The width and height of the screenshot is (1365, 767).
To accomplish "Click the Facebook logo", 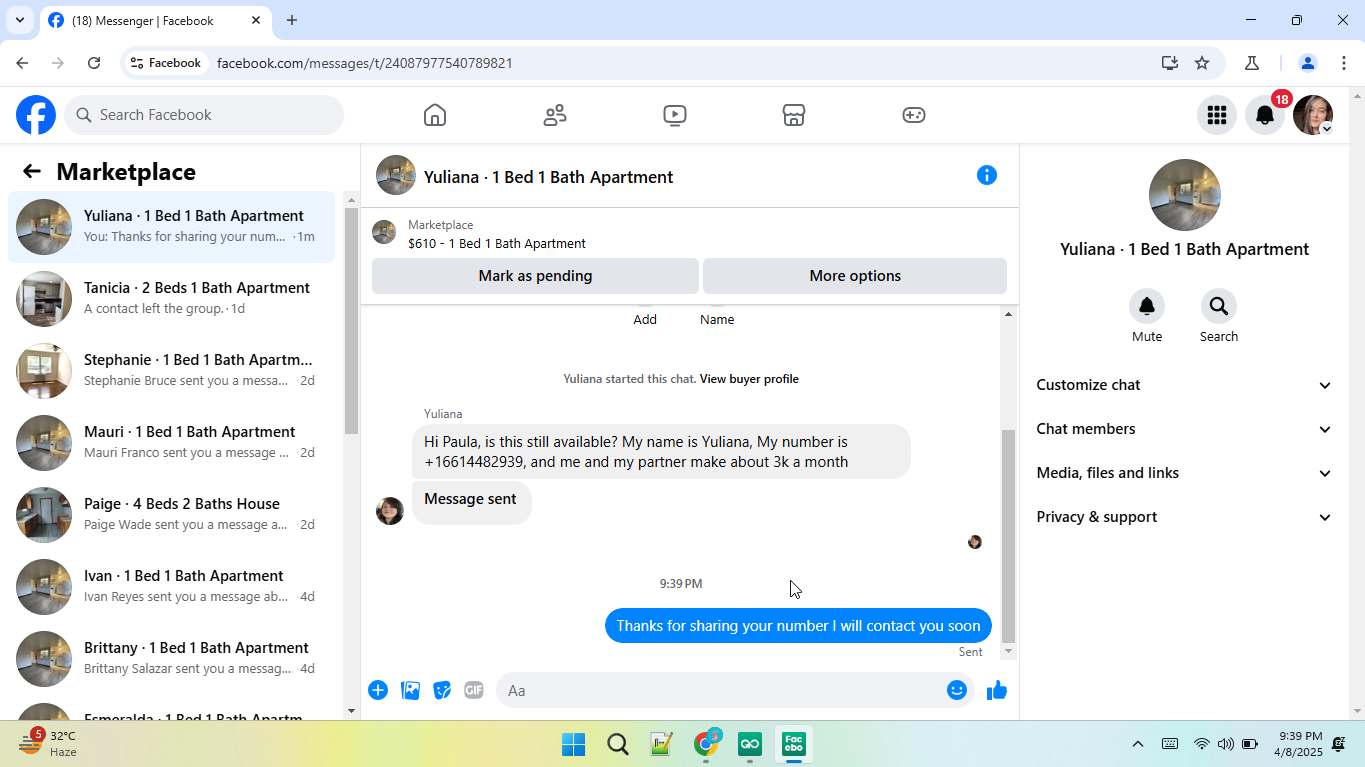I will click(36, 115).
